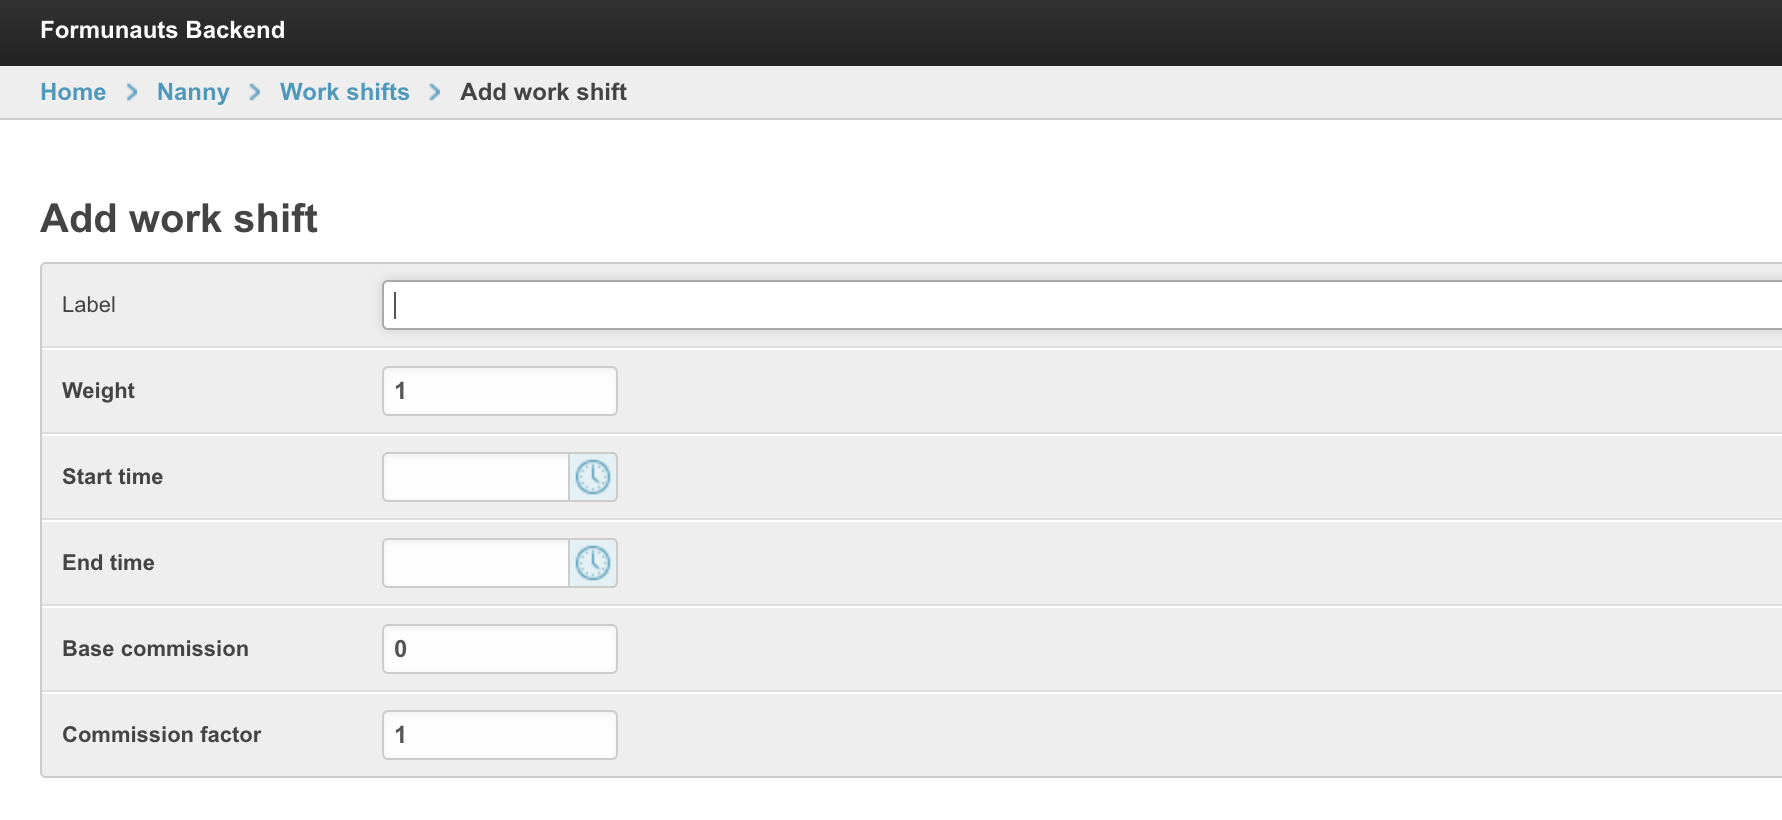Click the current Add work shift breadcrumb
1782x820 pixels.
[x=543, y=92]
